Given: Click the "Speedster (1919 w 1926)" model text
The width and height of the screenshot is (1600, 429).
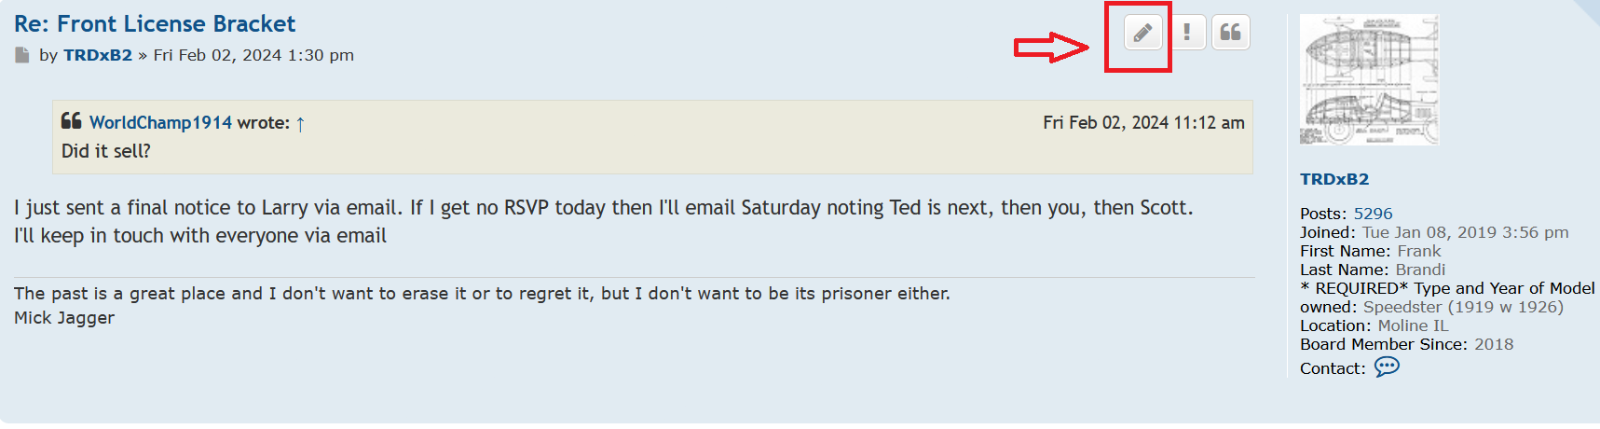Looking at the screenshot, I should (x=1463, y=307).
